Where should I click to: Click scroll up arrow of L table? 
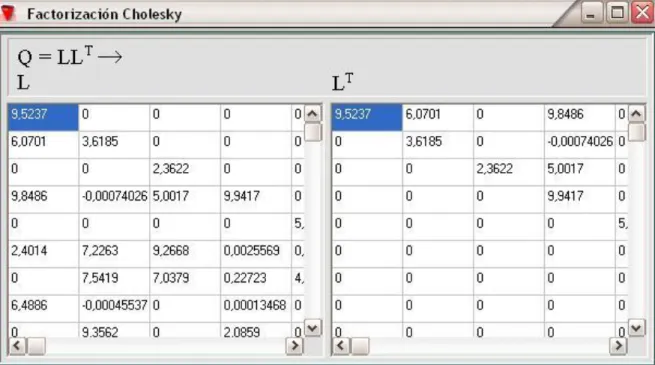[313, 114]
